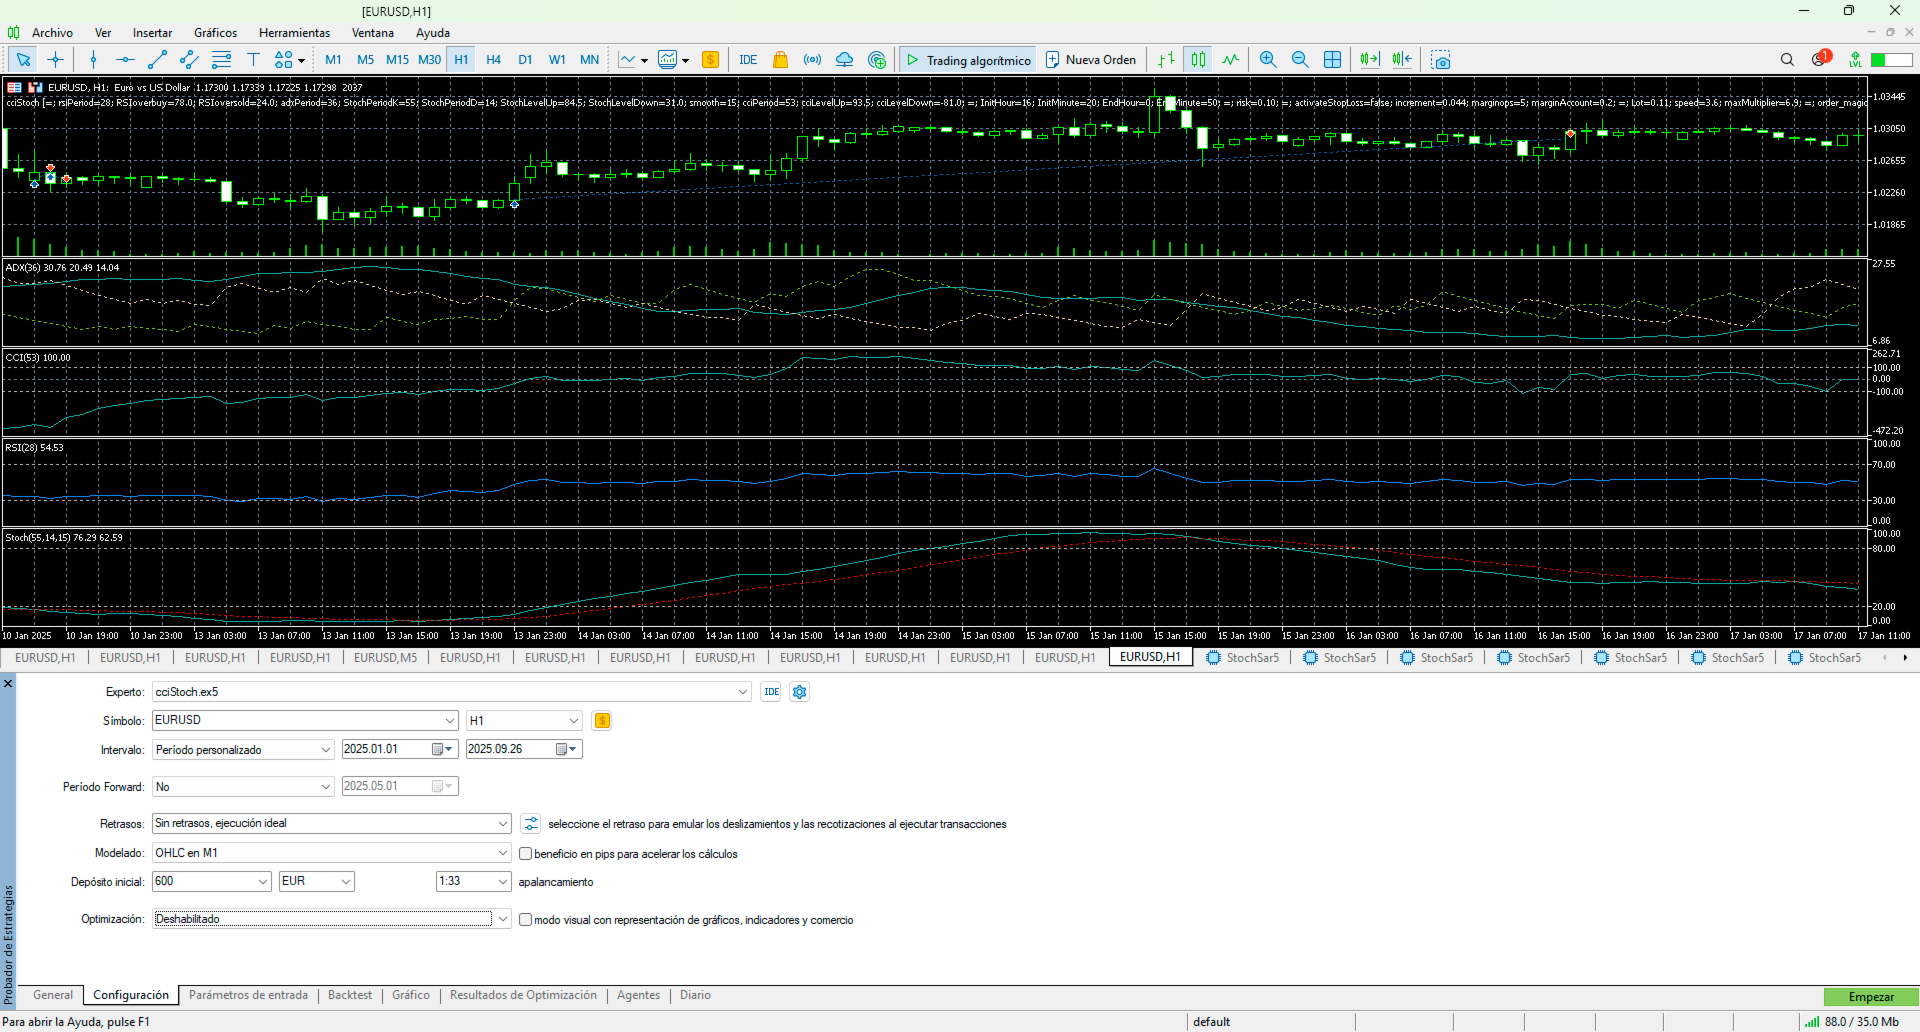1920x1032 pixels.
Task: Expand the Modelado dropdown
Action: click(x=502, y=853)
